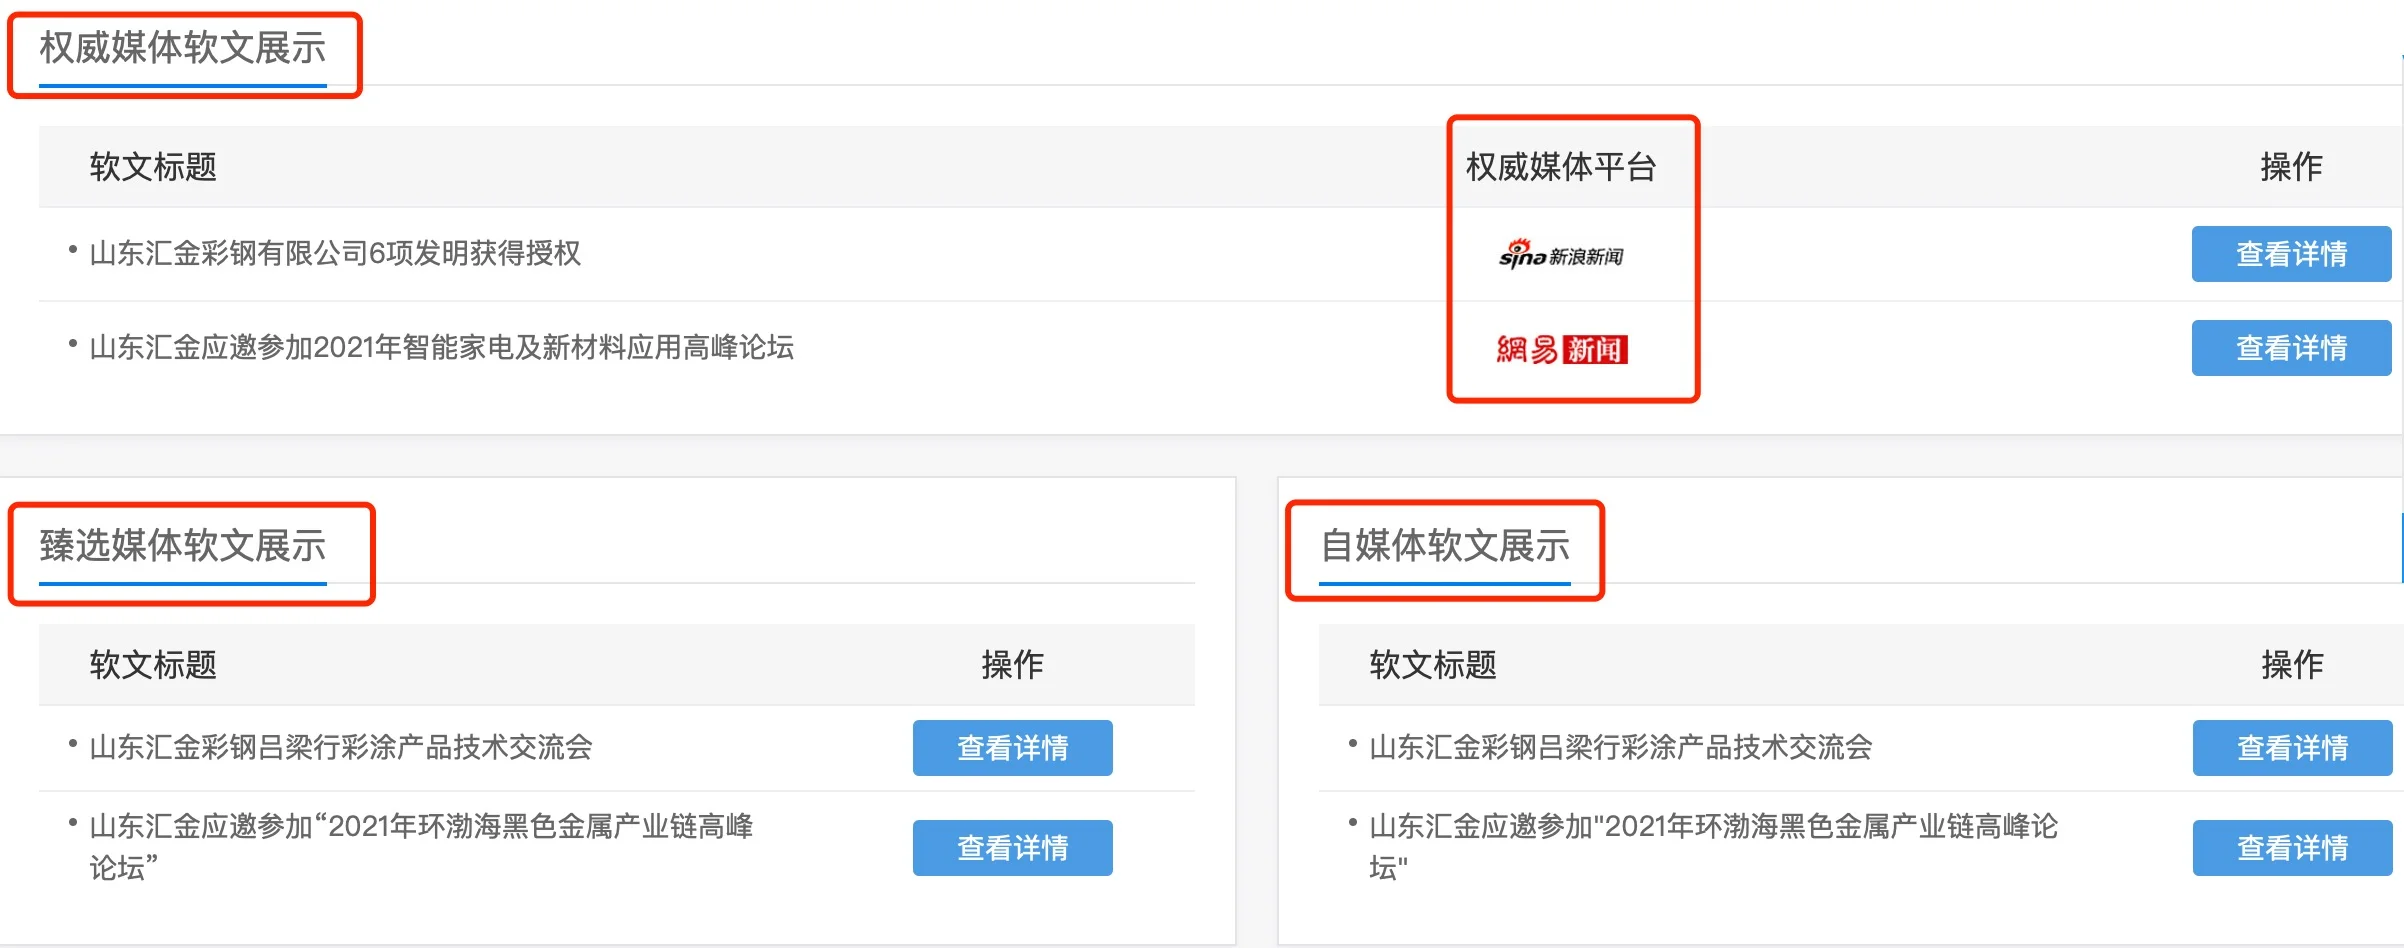View details for 2021年智能家电 forum article
This screenshot has width=2404, height=948.
coord(2291,348)
